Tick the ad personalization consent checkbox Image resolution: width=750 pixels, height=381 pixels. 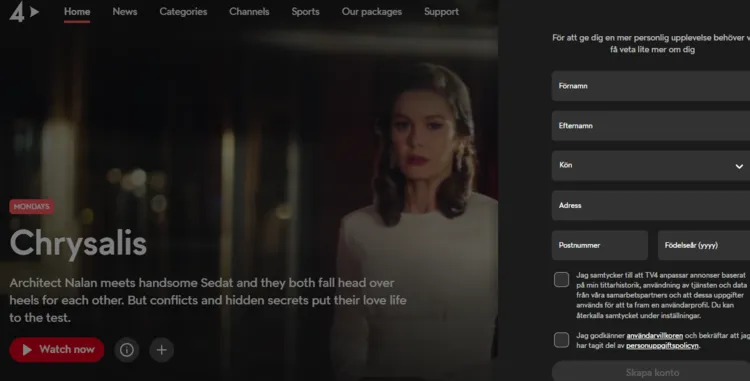(562, 280)
